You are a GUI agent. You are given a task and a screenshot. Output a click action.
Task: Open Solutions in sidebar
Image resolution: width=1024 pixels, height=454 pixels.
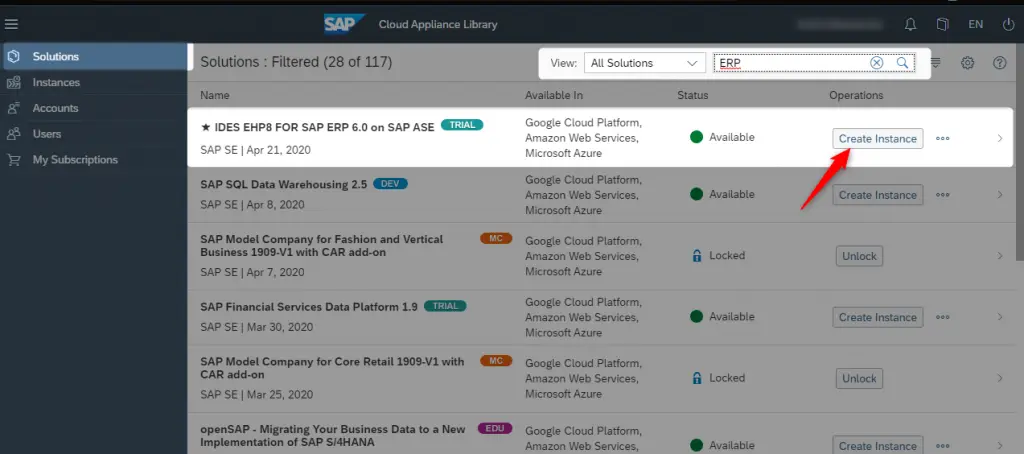pos(95,57)
